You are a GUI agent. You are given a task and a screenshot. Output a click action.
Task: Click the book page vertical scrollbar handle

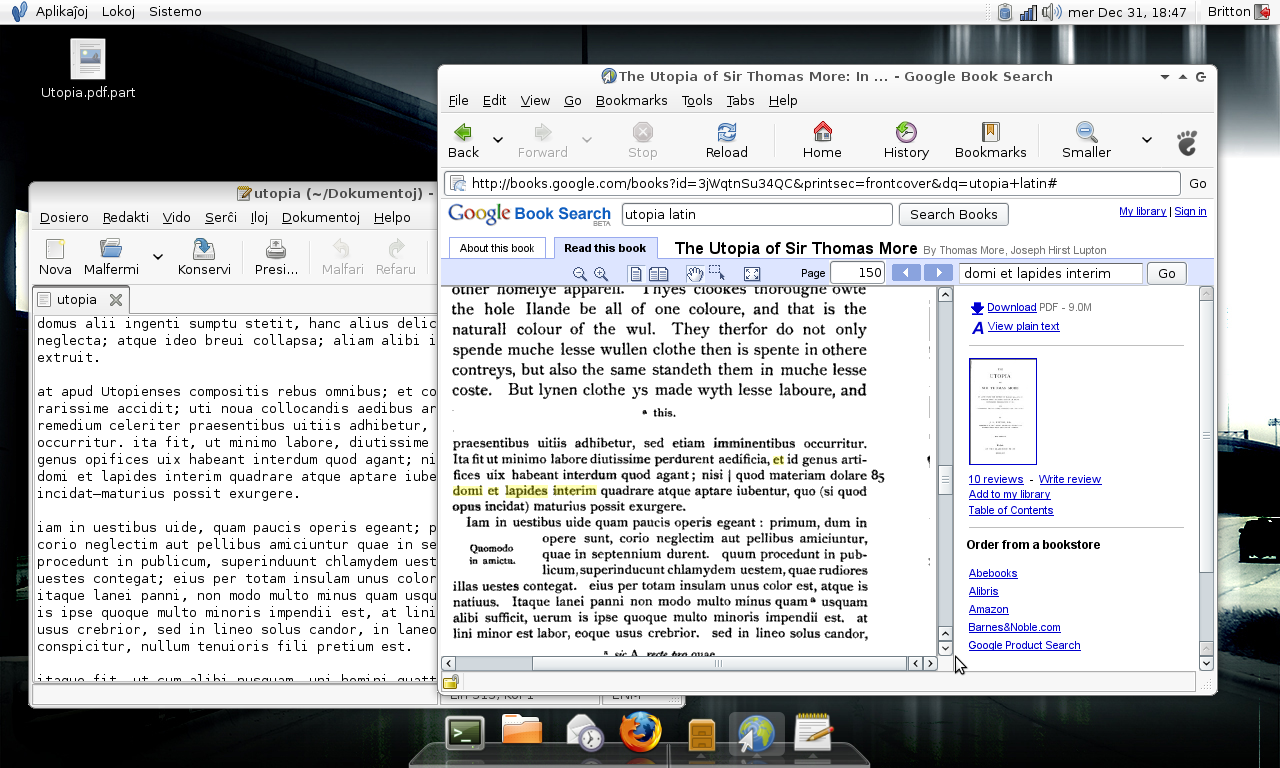point(944,481)
